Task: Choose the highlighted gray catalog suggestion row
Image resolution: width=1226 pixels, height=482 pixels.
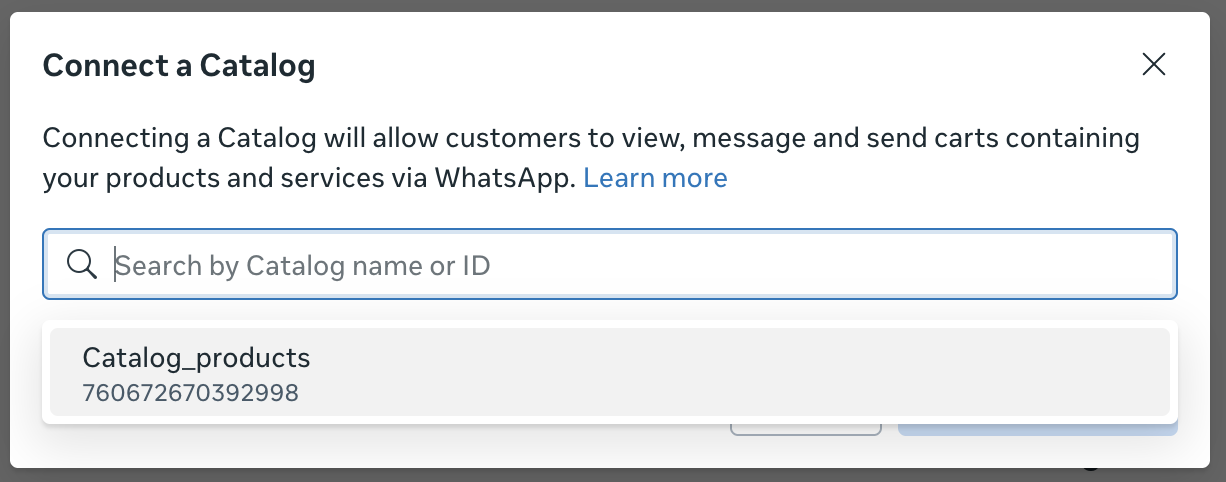Action: (x=609, y=371)
